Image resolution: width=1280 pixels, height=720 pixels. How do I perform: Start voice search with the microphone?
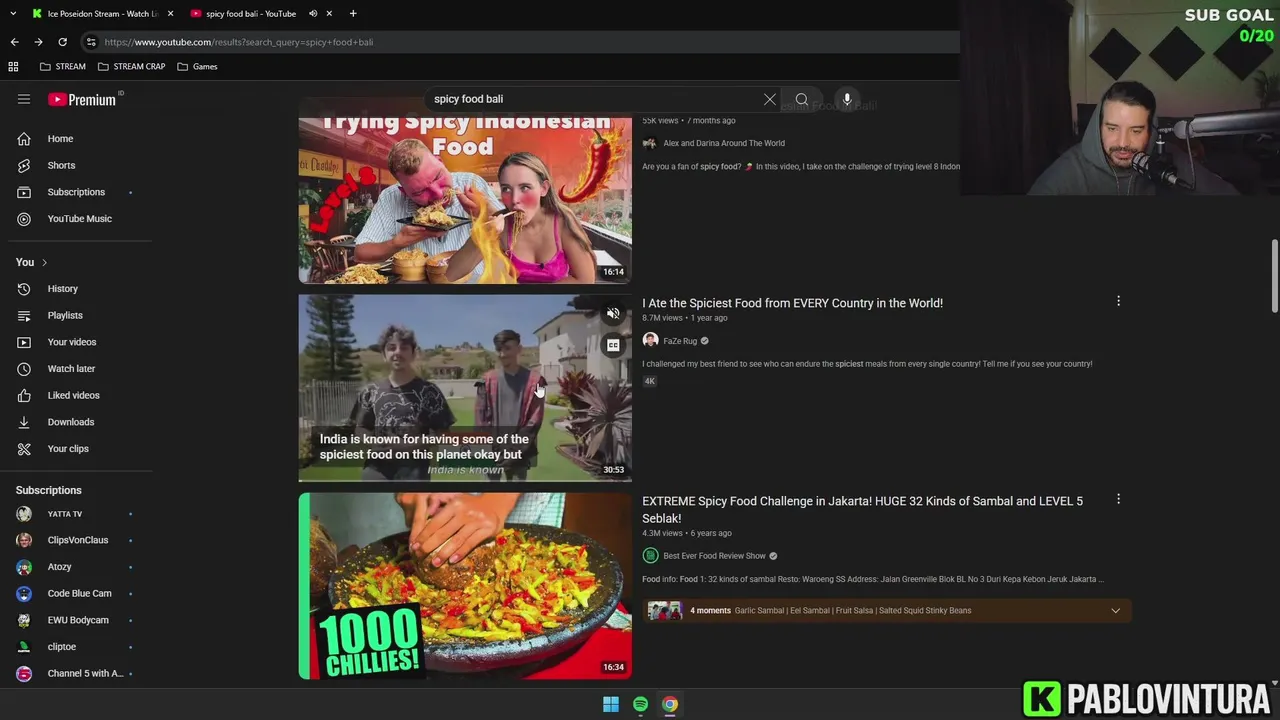[847, 99]
